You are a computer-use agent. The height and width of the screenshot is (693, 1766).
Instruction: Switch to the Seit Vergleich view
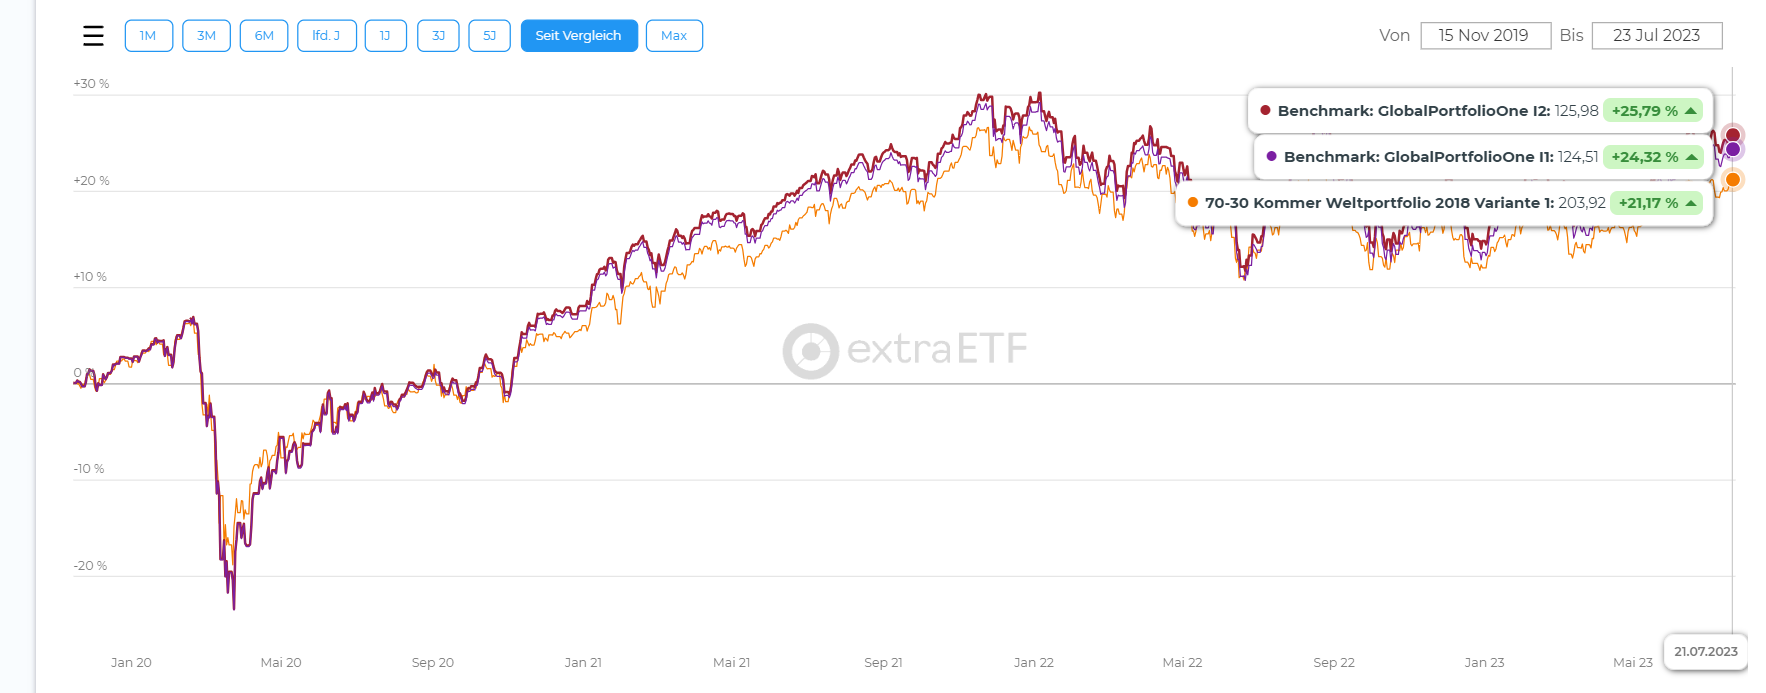point(578,36)
